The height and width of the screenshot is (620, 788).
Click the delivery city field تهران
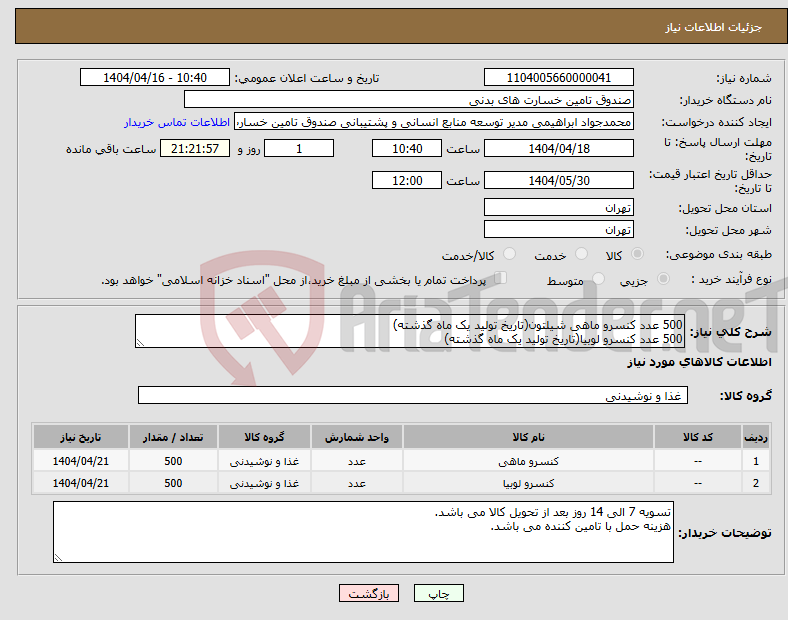coord(558,229)
